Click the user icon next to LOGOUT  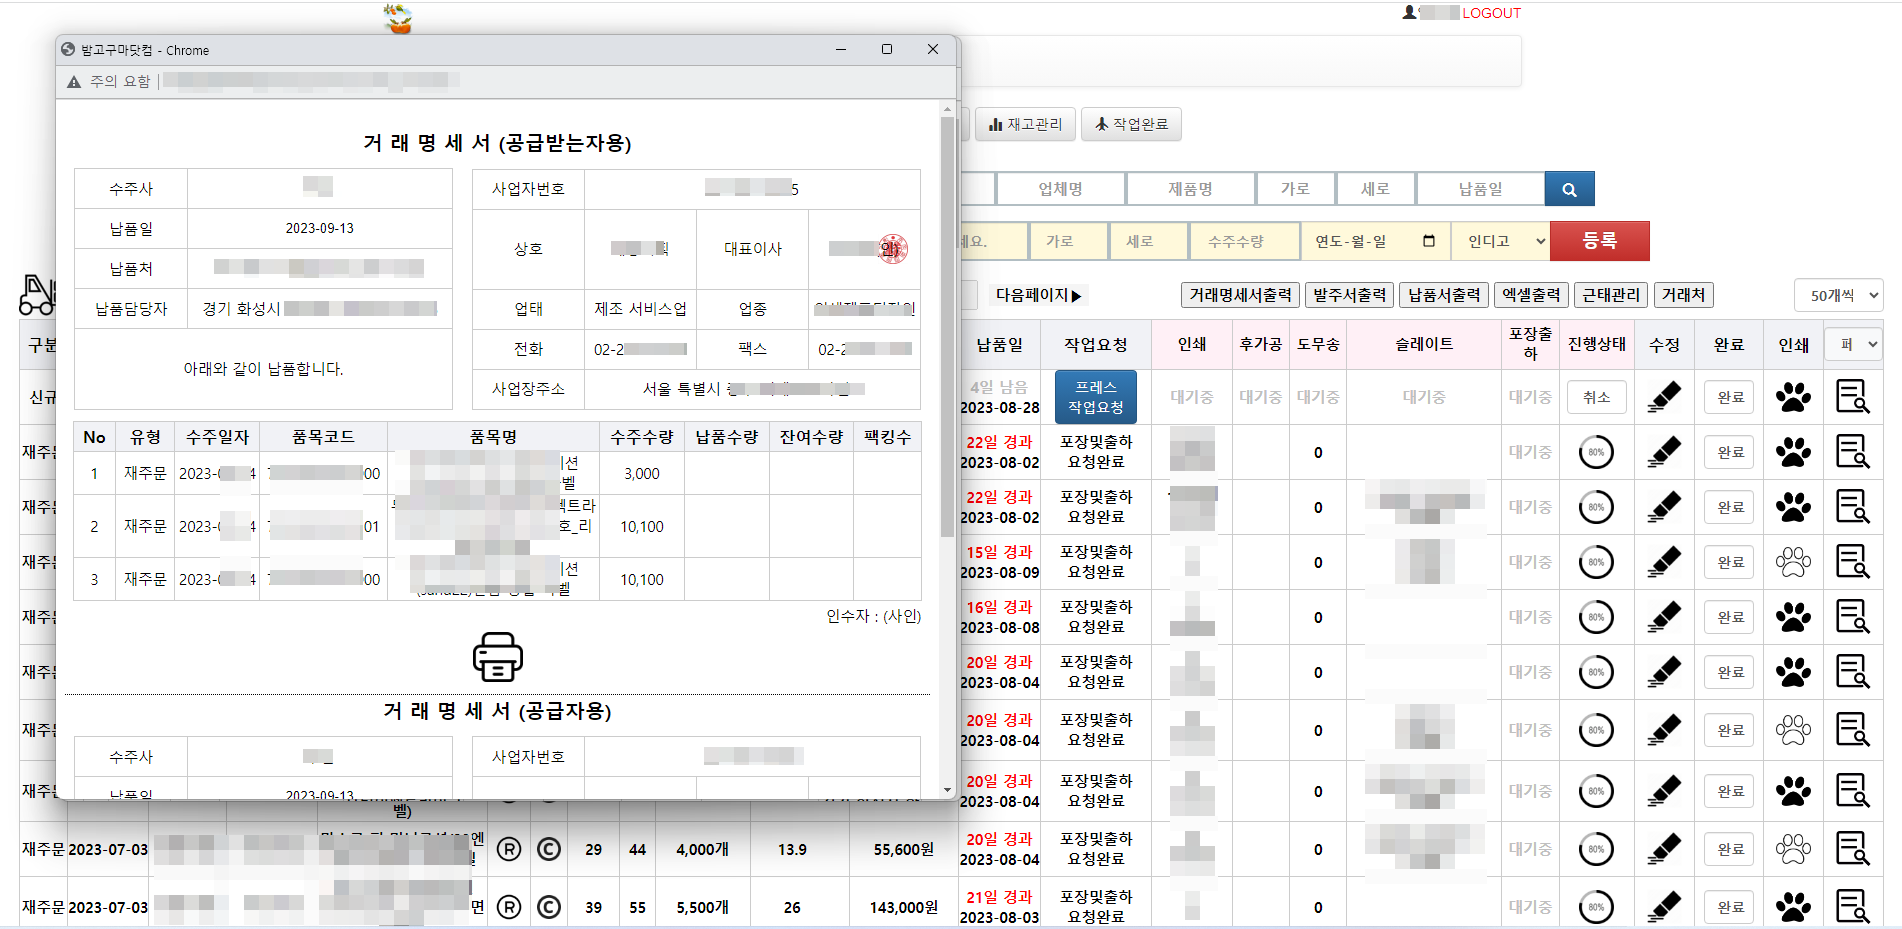pyautogui.click(x=1409, y=12)
